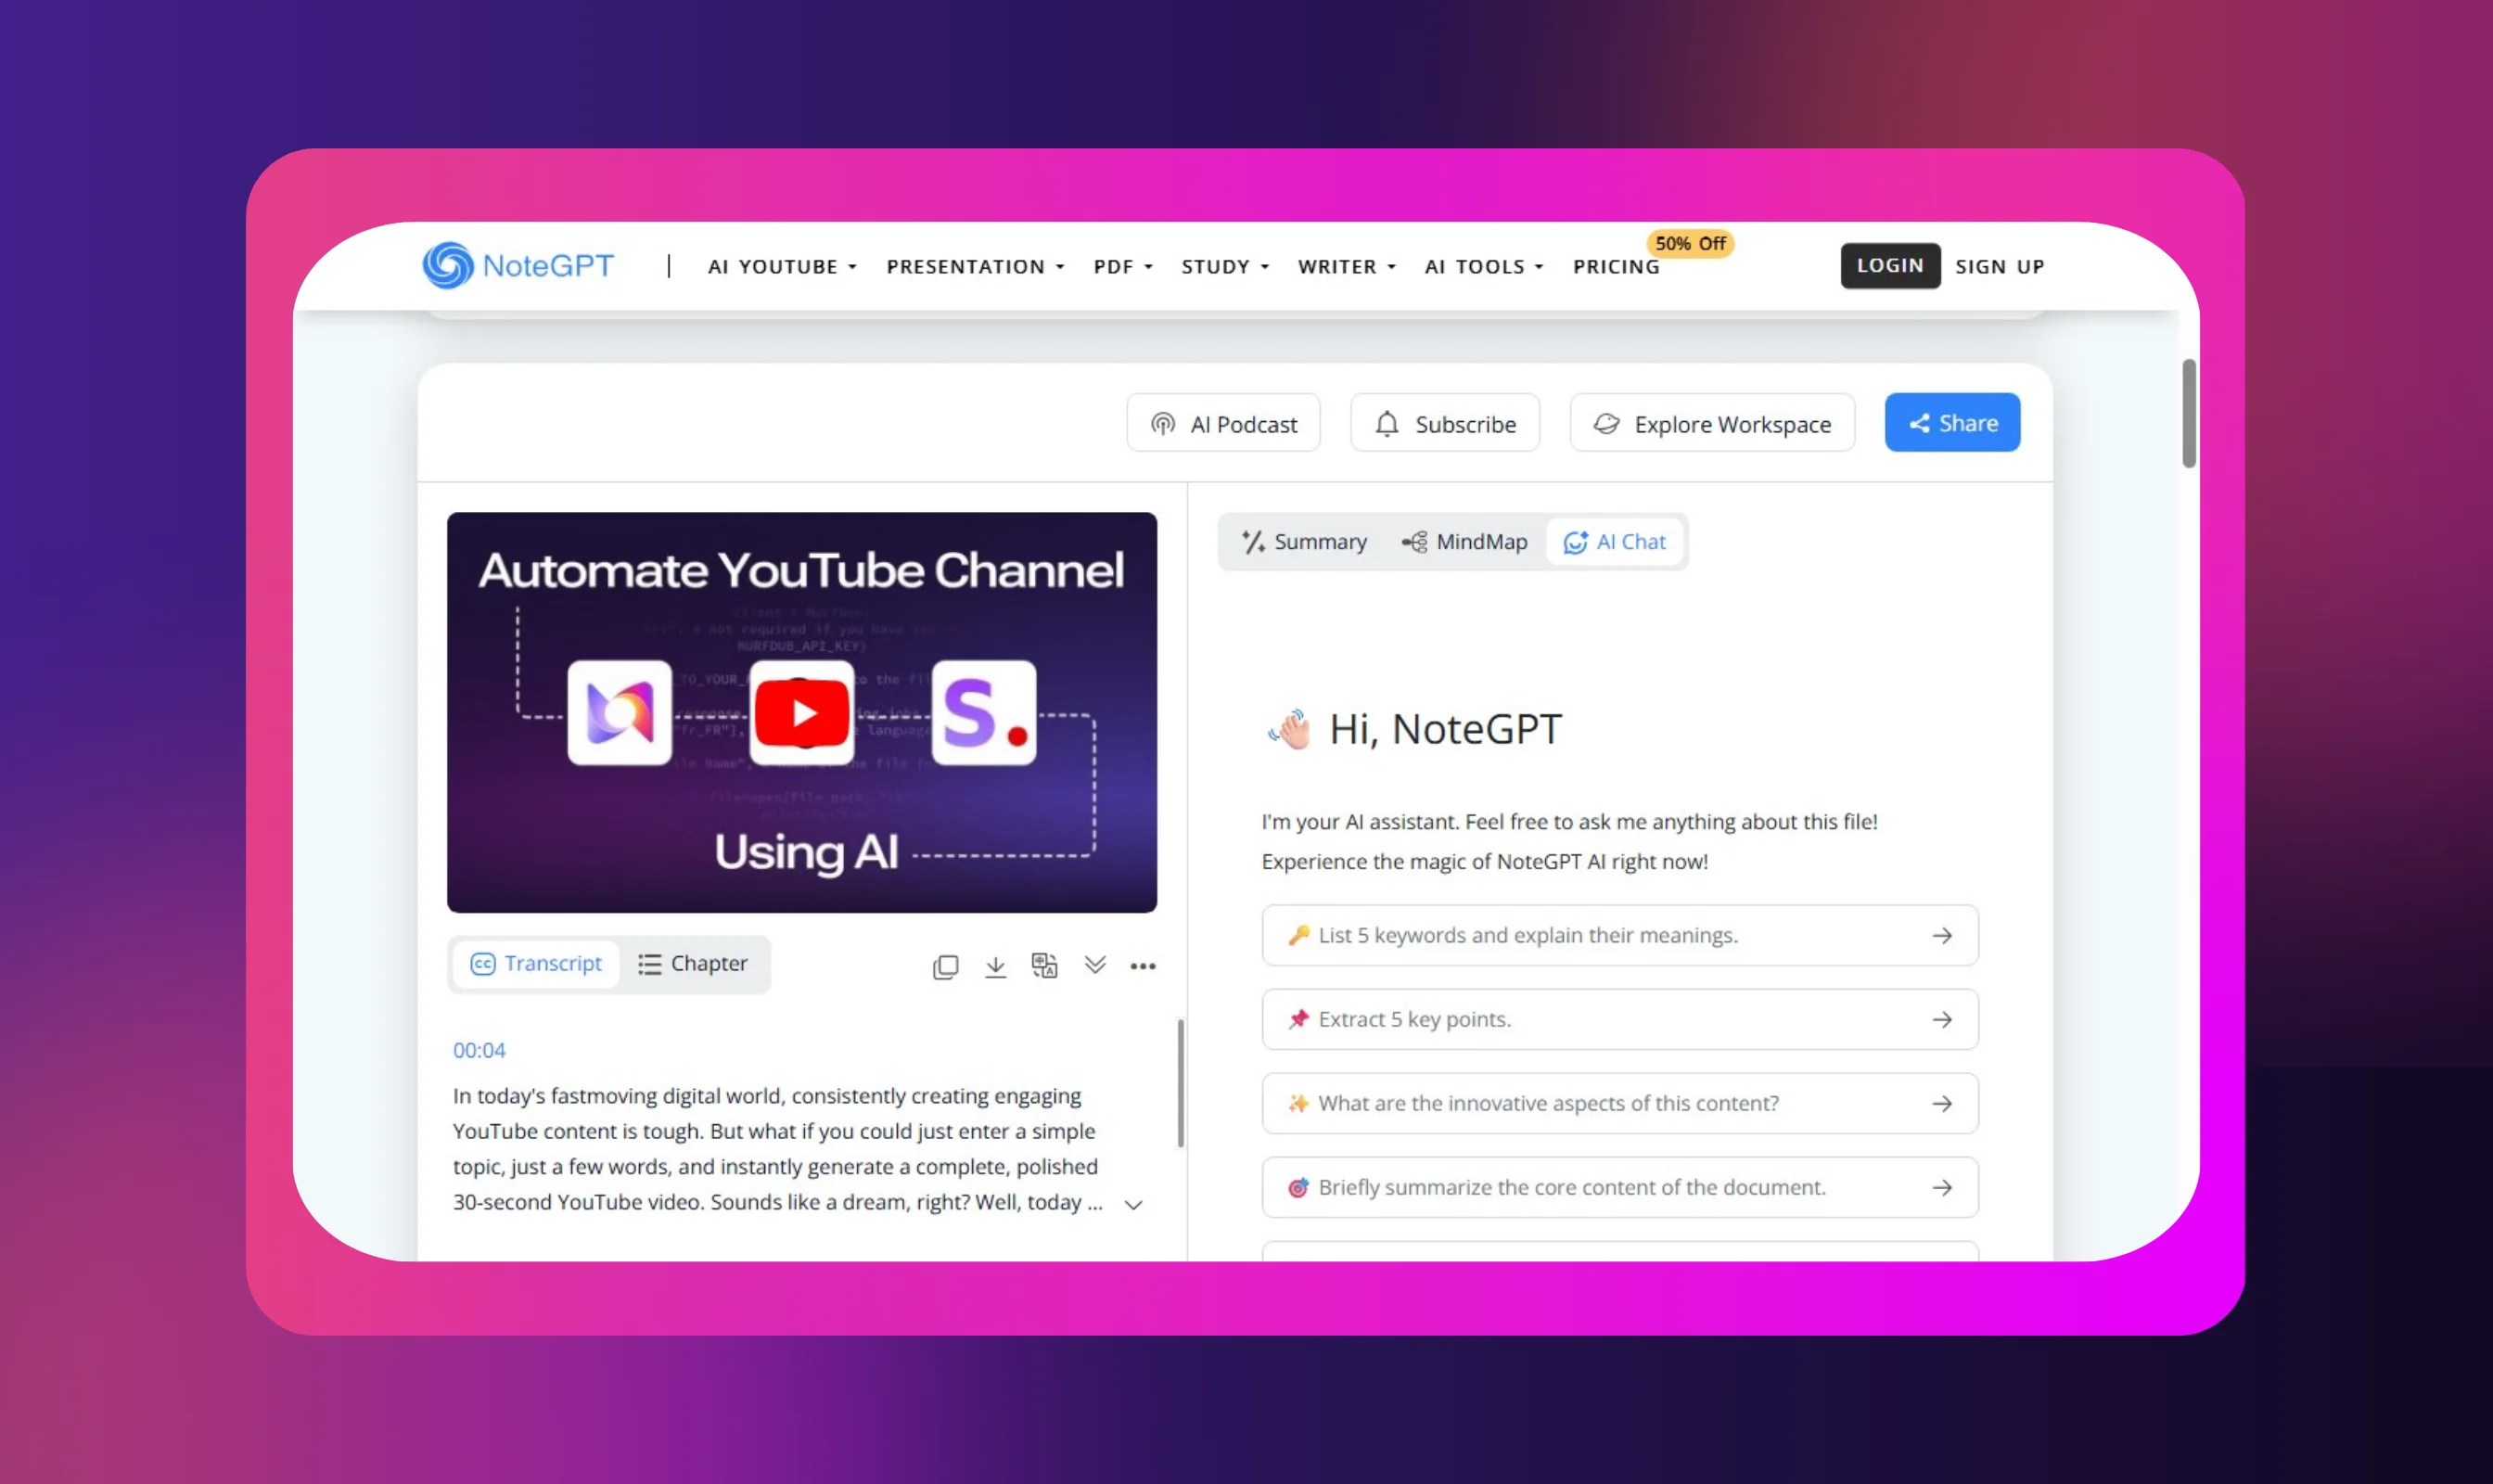
Task: Jump to the 00:04 timestamp
Action: (x=479, y=1051)
